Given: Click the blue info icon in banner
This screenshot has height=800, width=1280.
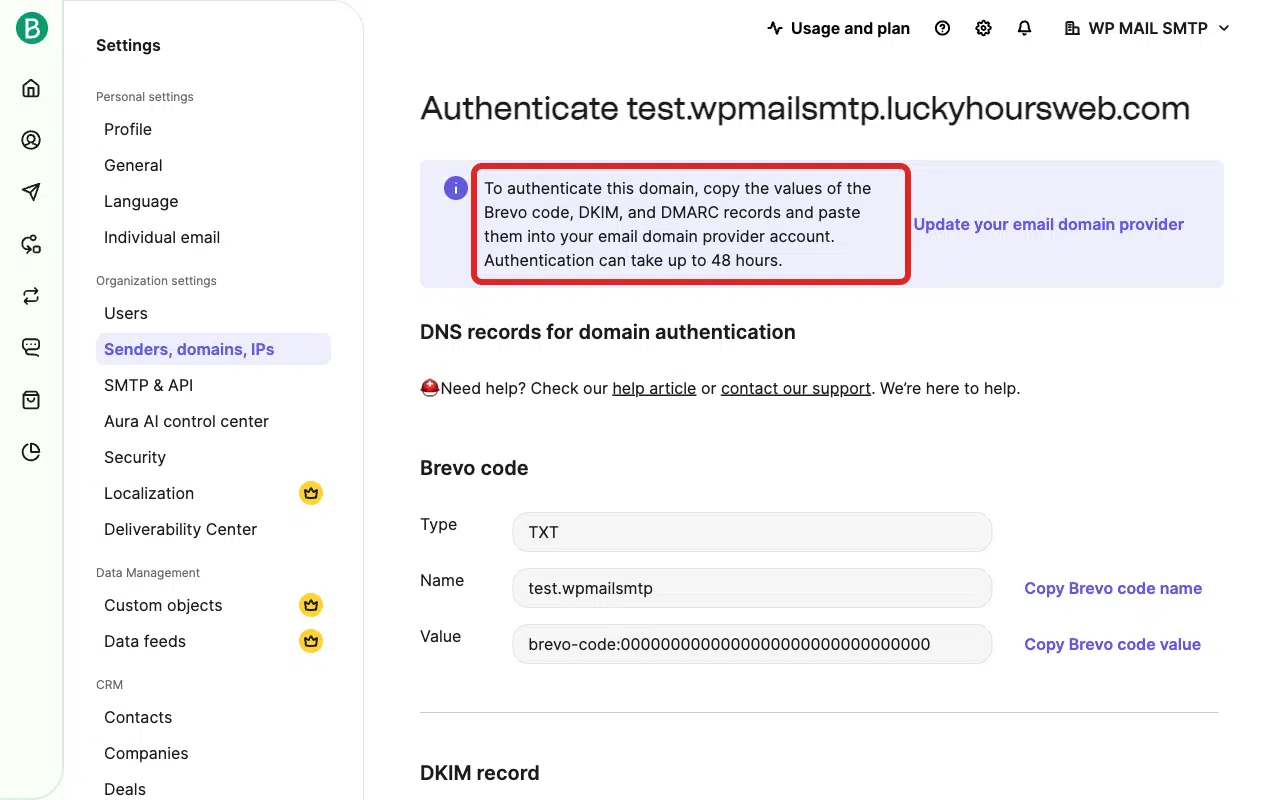Looking at the screenshot, I should point(456,188).
